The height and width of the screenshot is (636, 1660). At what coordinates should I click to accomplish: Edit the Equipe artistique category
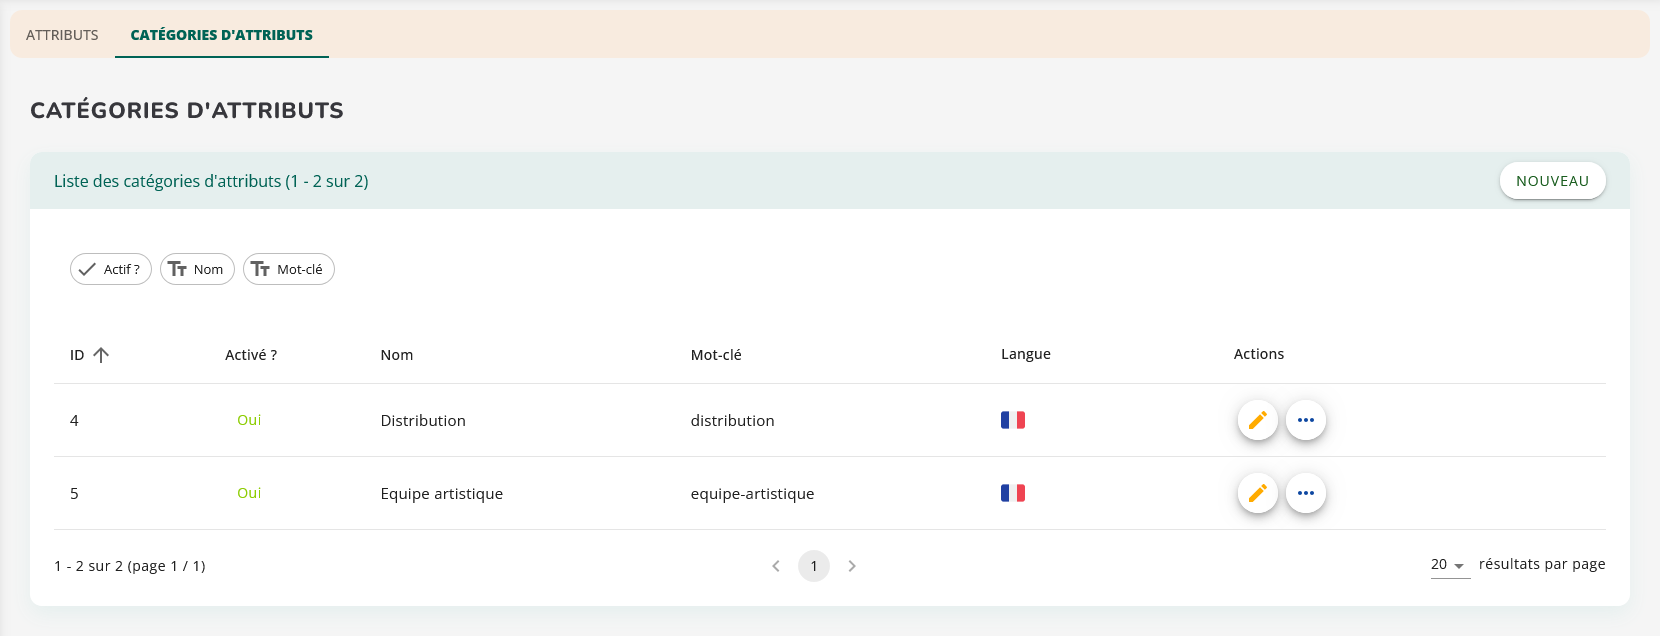click(1257, 493)
